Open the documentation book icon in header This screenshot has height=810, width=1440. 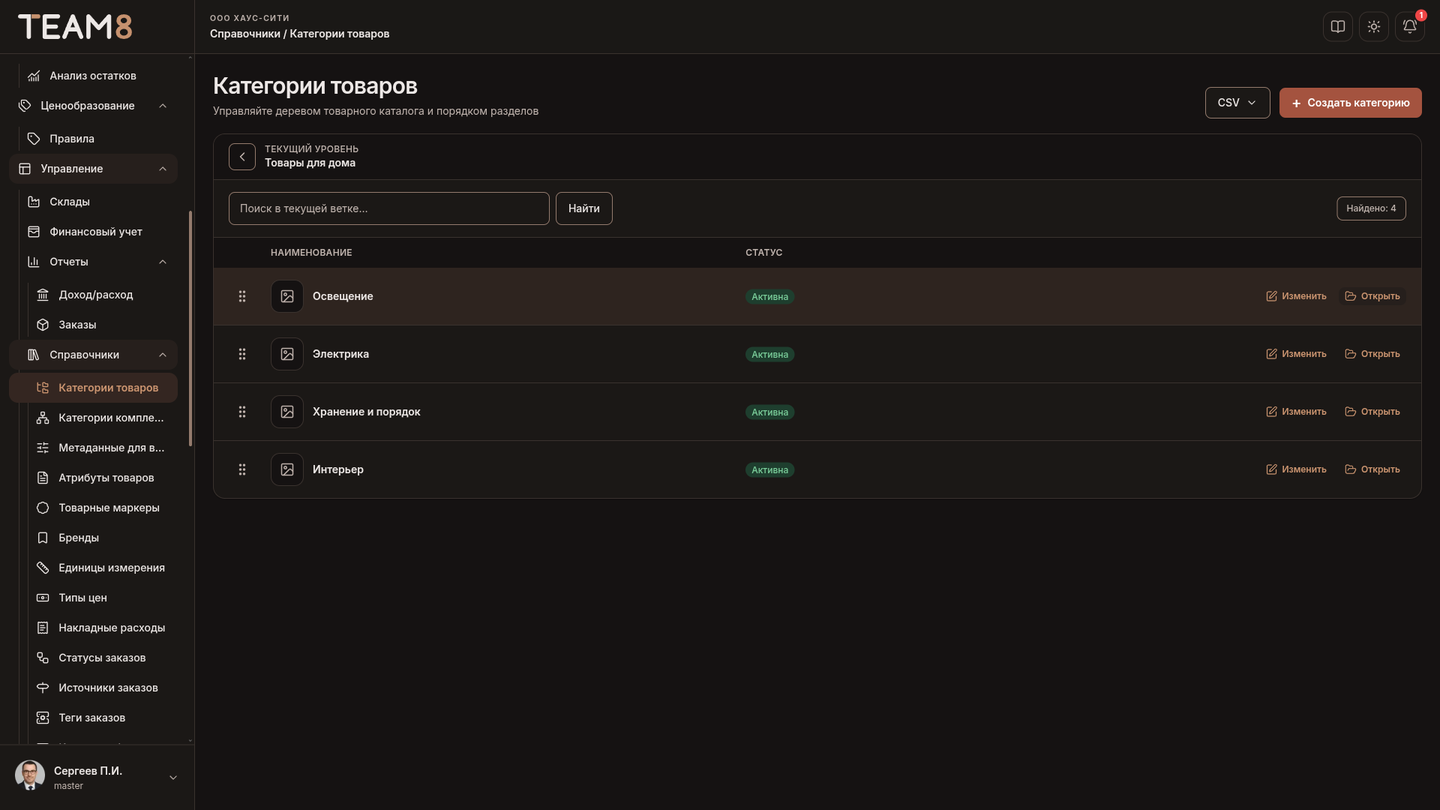pyautogui.click(x=1338, y=26)
